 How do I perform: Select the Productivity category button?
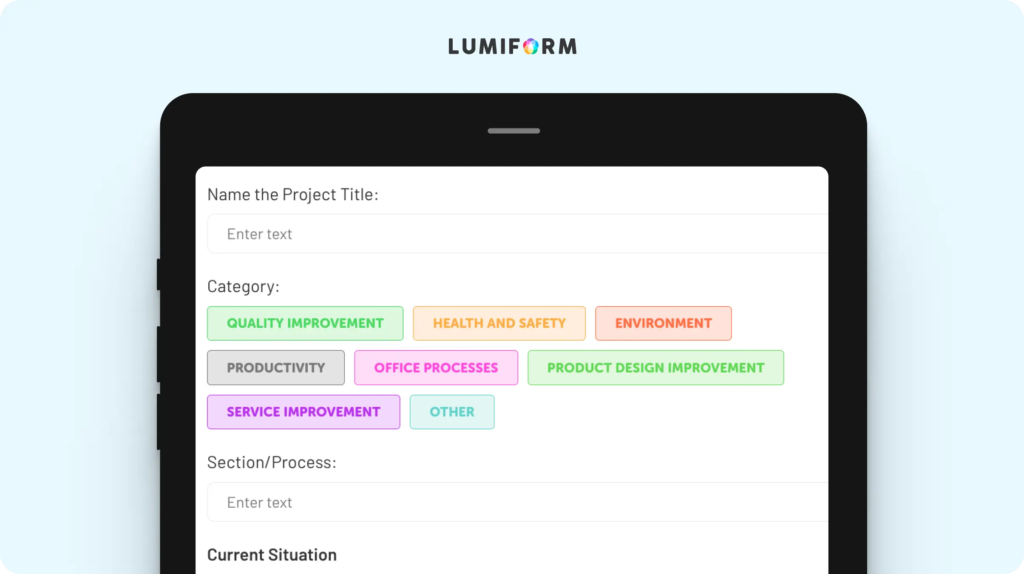pos(276,368)
